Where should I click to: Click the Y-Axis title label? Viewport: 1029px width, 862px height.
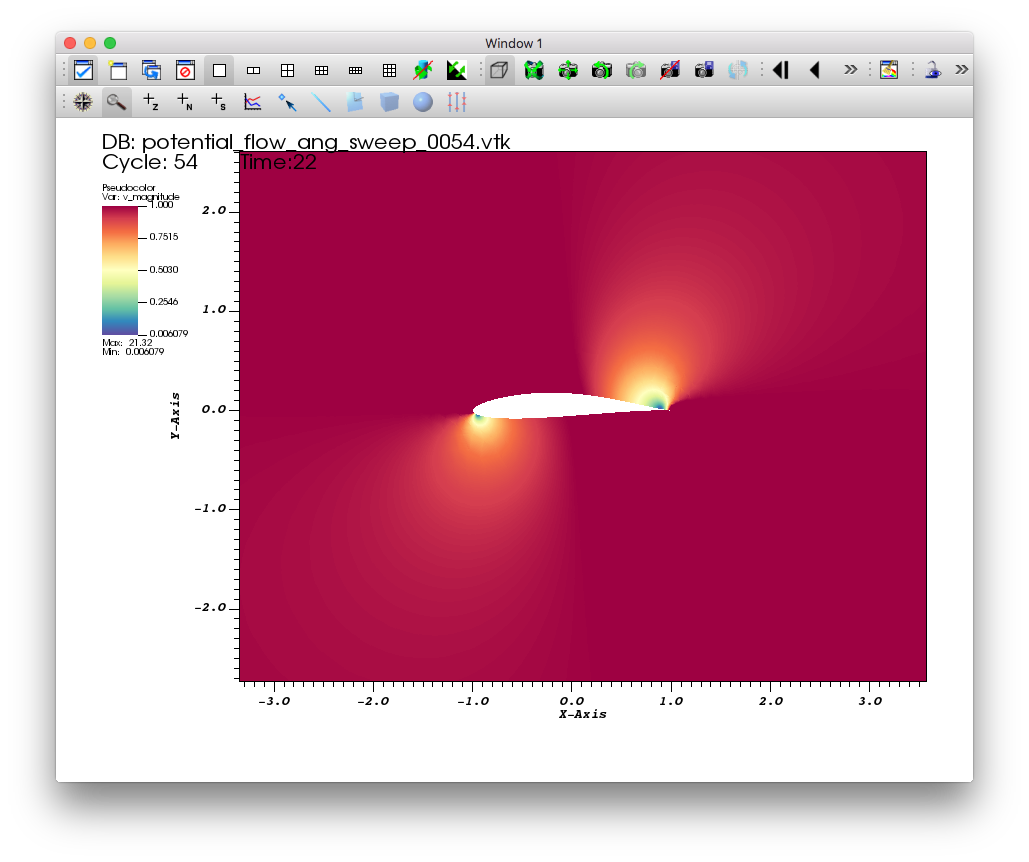(x=175, y=416)
